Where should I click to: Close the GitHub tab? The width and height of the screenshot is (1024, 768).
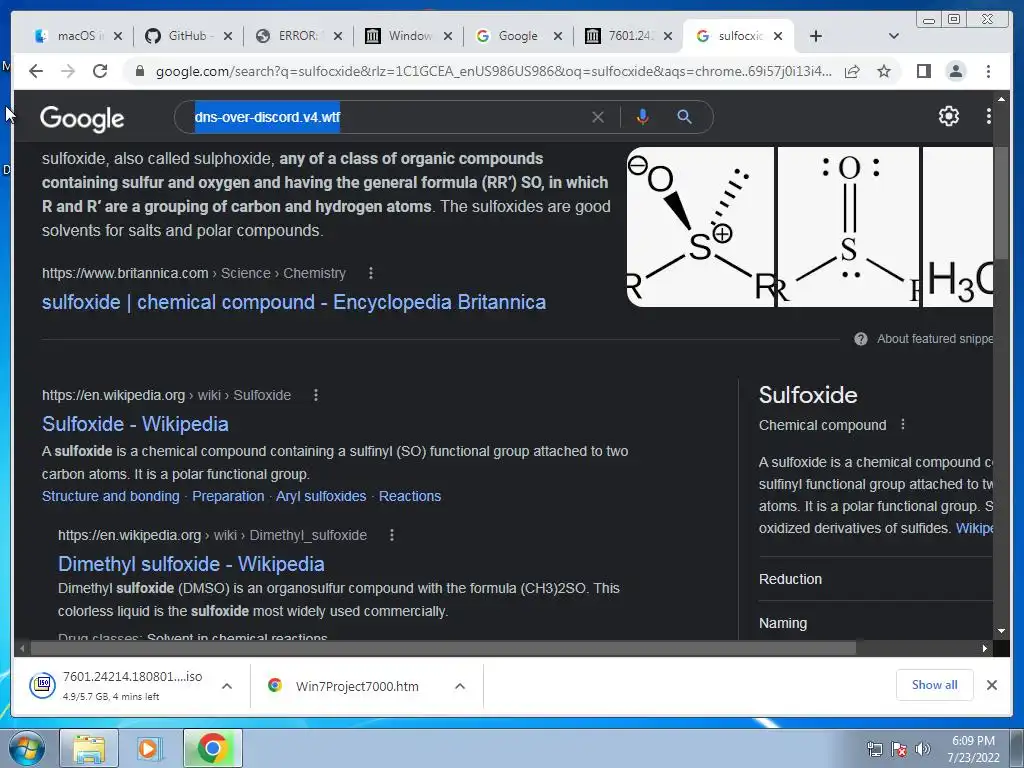click(227, 36)
